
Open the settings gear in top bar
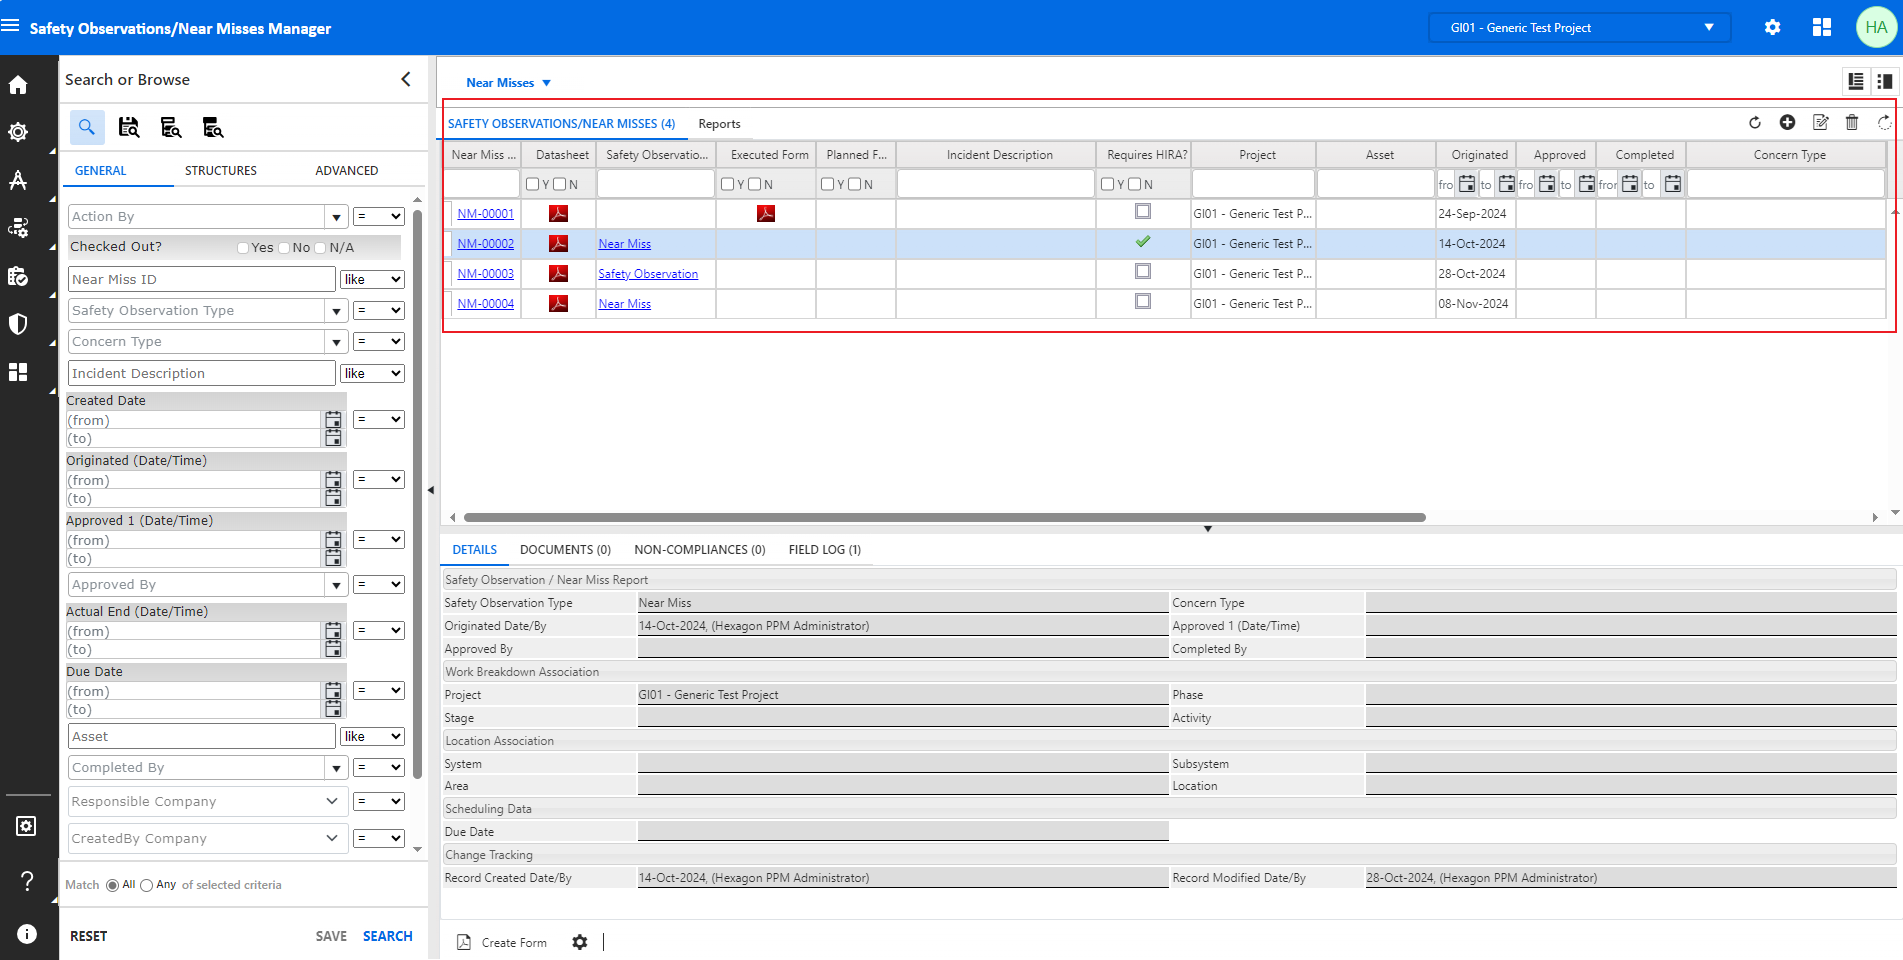pyautogui.click(x=1772, y=27)
